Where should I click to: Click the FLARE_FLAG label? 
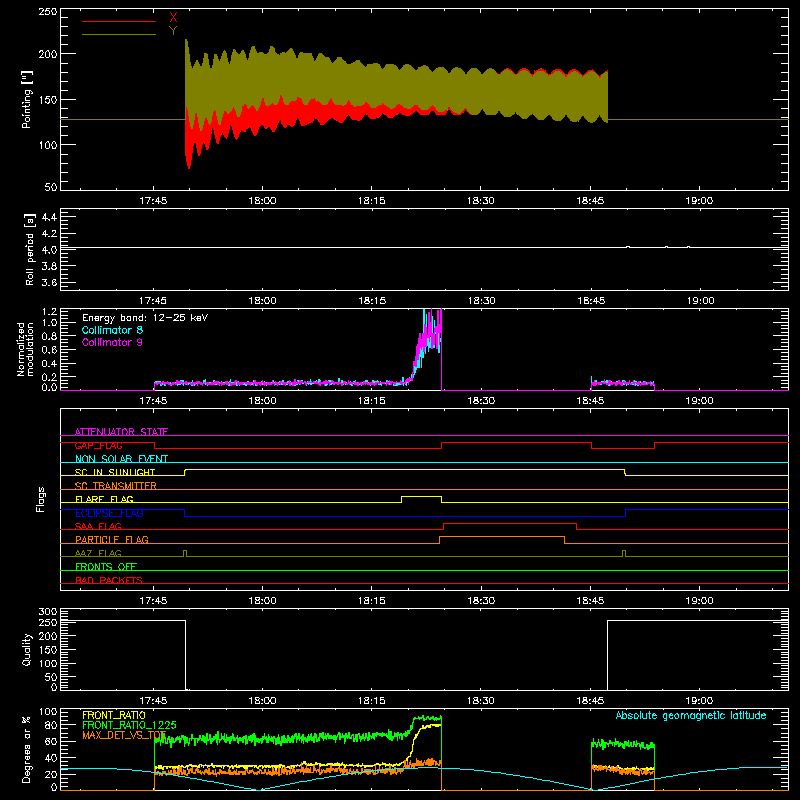coord(104,499)
